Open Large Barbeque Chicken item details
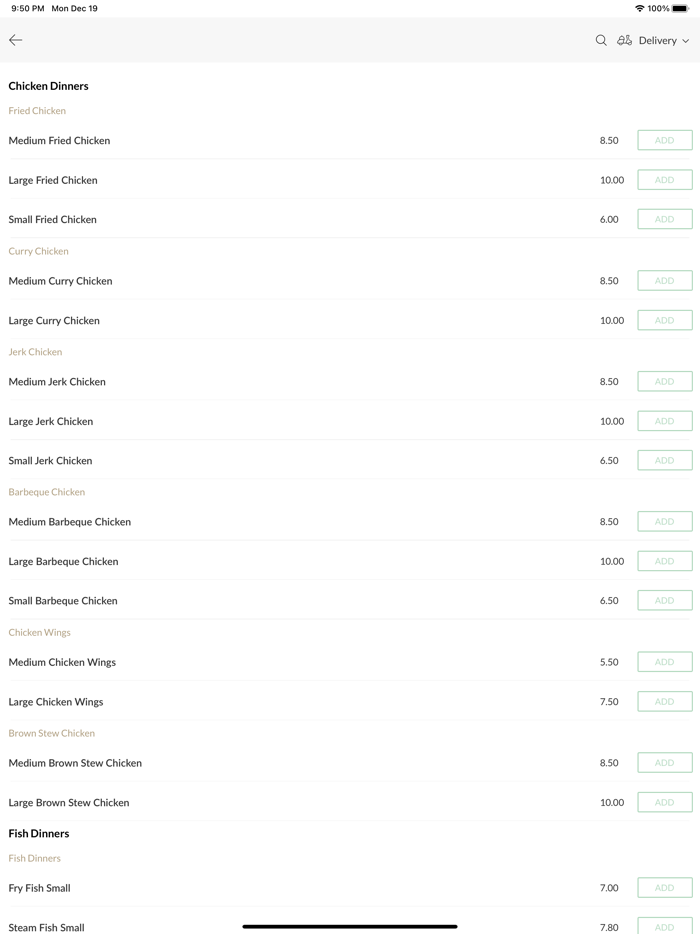Viewport: 700px width, 934px height. [63, 562]
